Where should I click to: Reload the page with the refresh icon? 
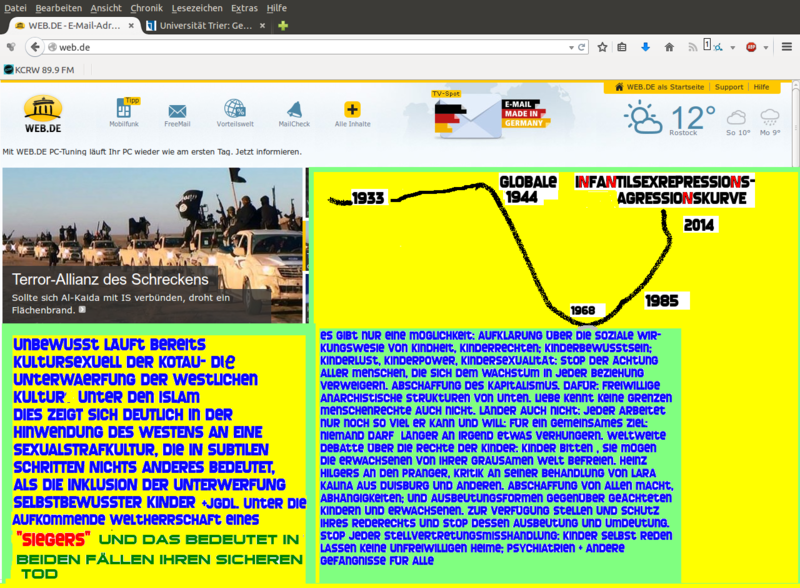click(580, 46)
